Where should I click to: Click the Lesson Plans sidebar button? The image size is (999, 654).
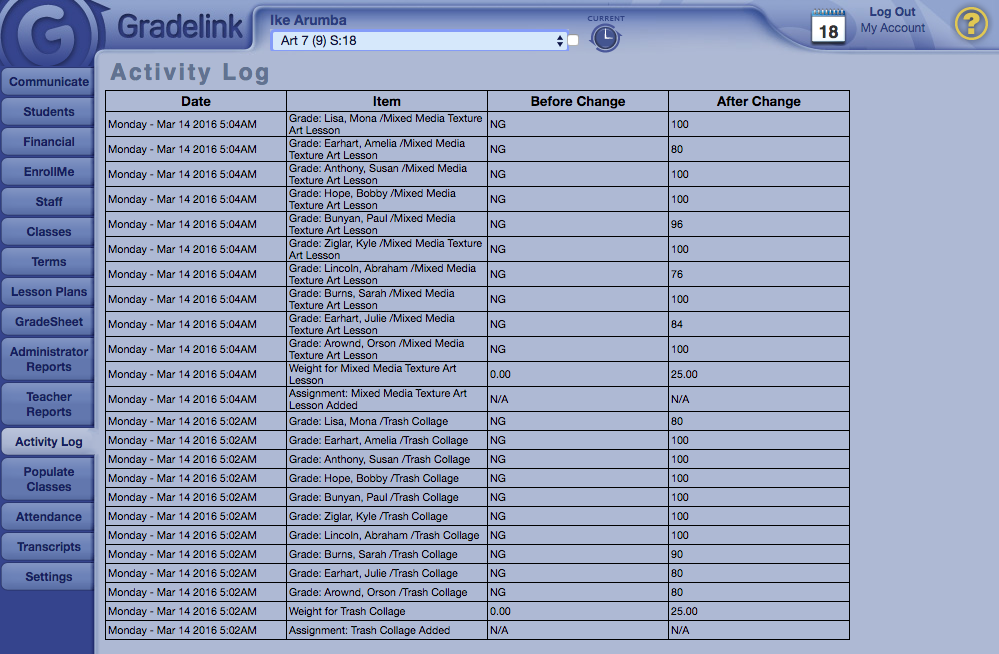tap(49, 292)
